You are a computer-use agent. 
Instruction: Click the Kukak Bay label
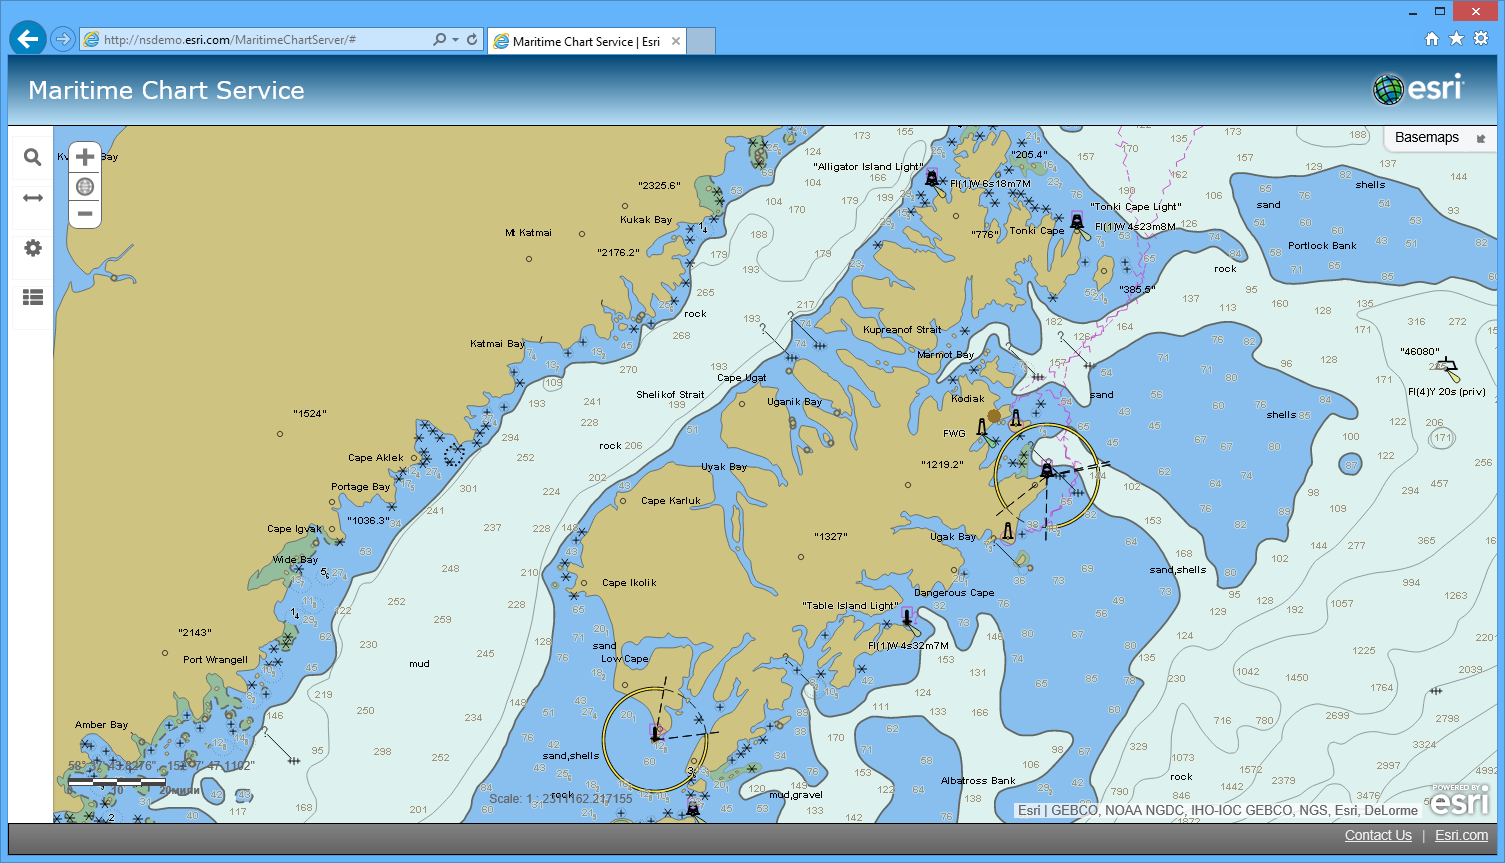tap(646, 220)
